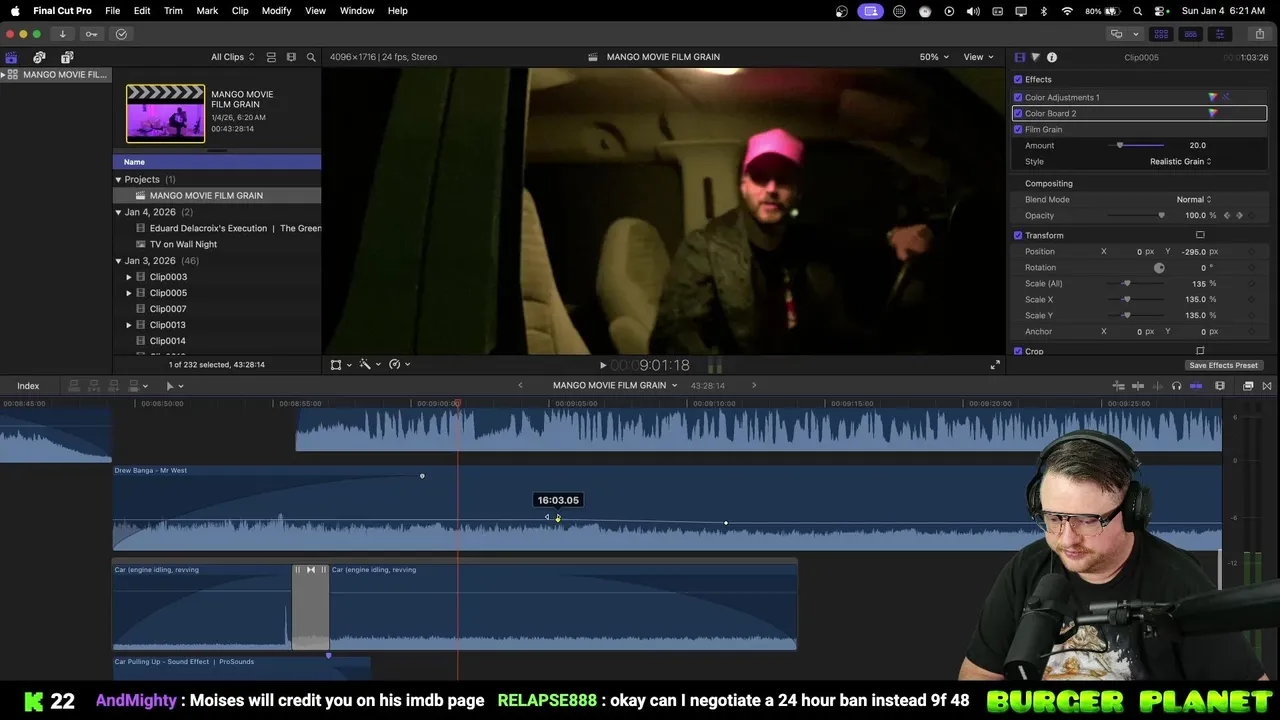Screen dimensions: 1280x720
Task: Open the File menu
Action: tap(113, 11)
